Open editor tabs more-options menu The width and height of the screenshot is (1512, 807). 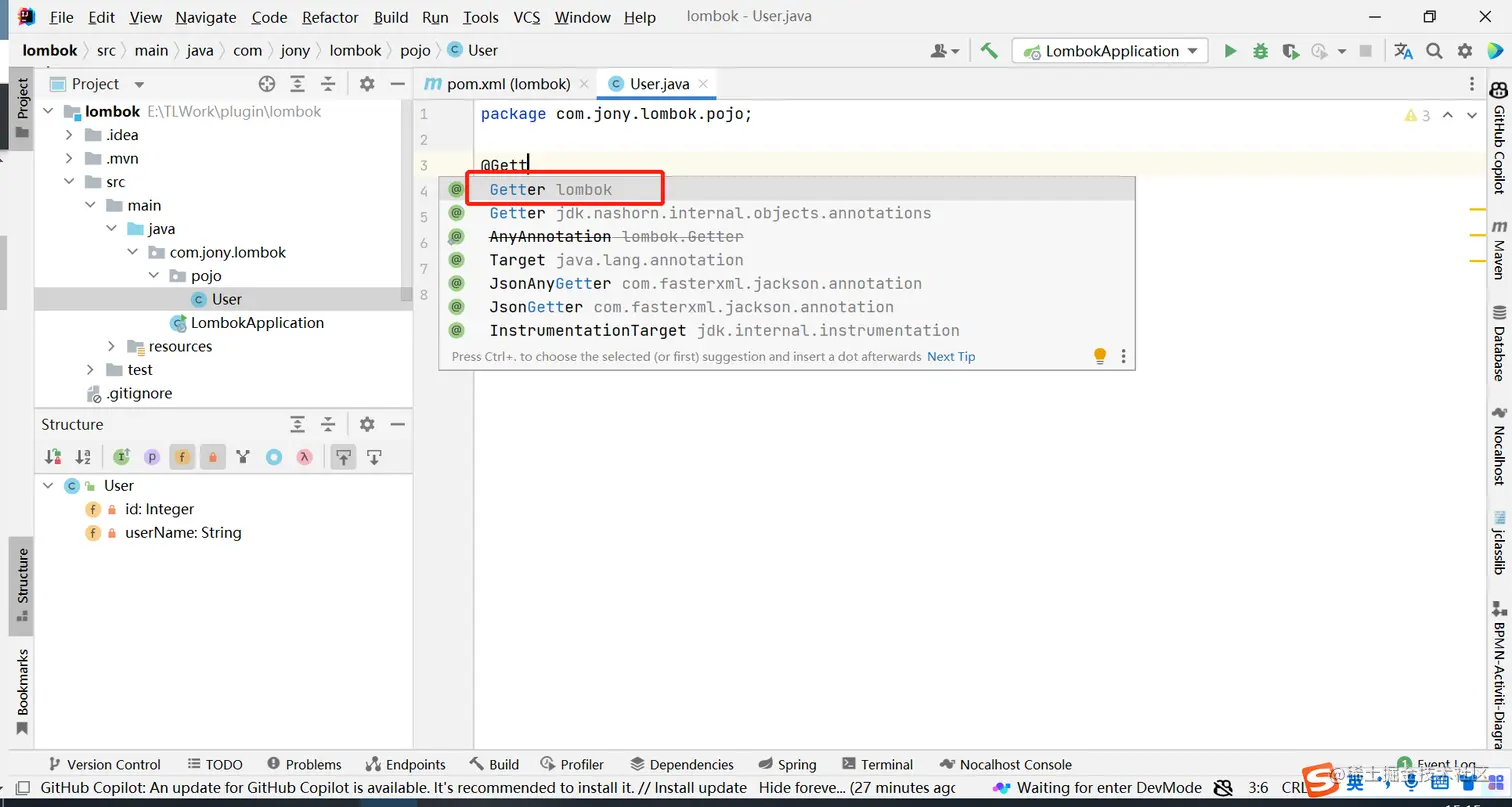pos(1472,84)
